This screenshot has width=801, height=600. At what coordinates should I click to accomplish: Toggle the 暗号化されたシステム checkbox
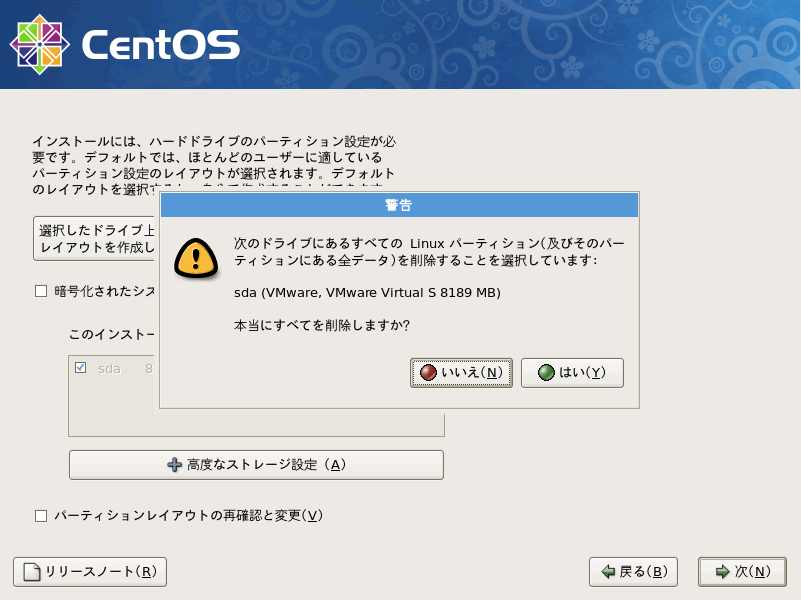pos(41,292)
